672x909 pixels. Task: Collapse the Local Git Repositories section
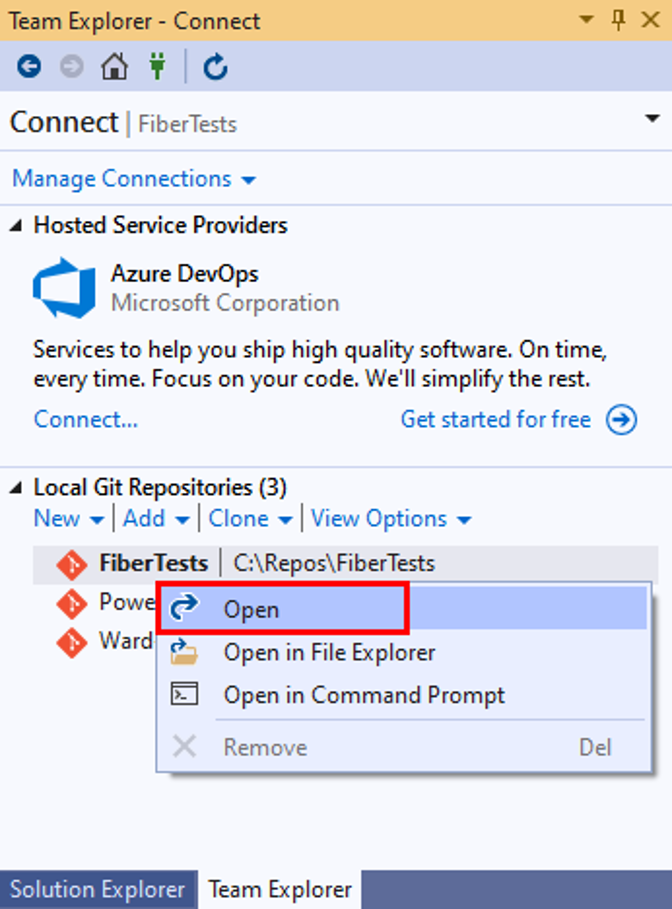[x=16, y=488]
